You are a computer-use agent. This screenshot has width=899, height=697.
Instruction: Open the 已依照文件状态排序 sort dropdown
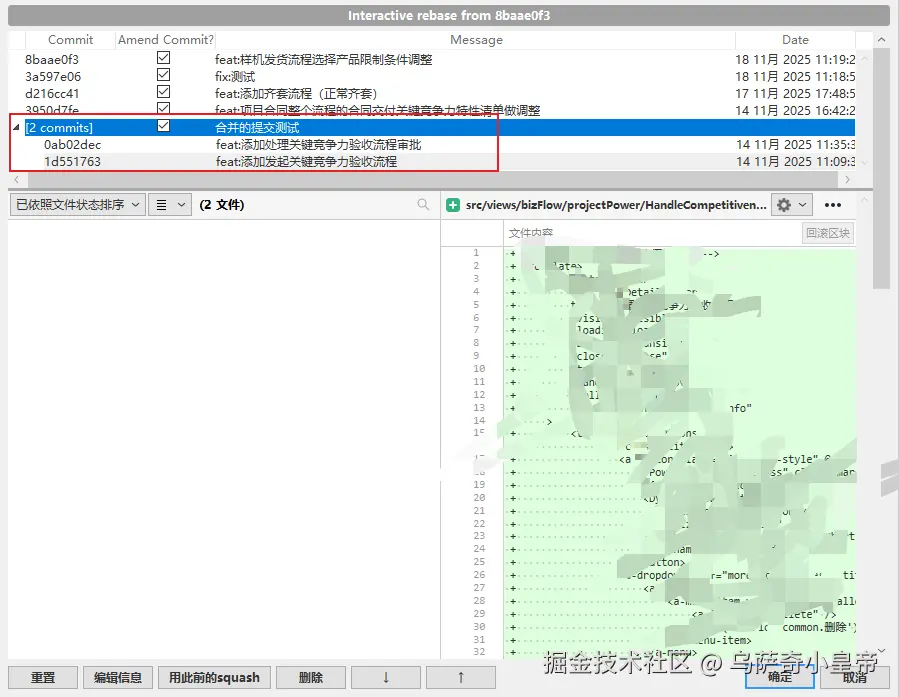[77, 205]
